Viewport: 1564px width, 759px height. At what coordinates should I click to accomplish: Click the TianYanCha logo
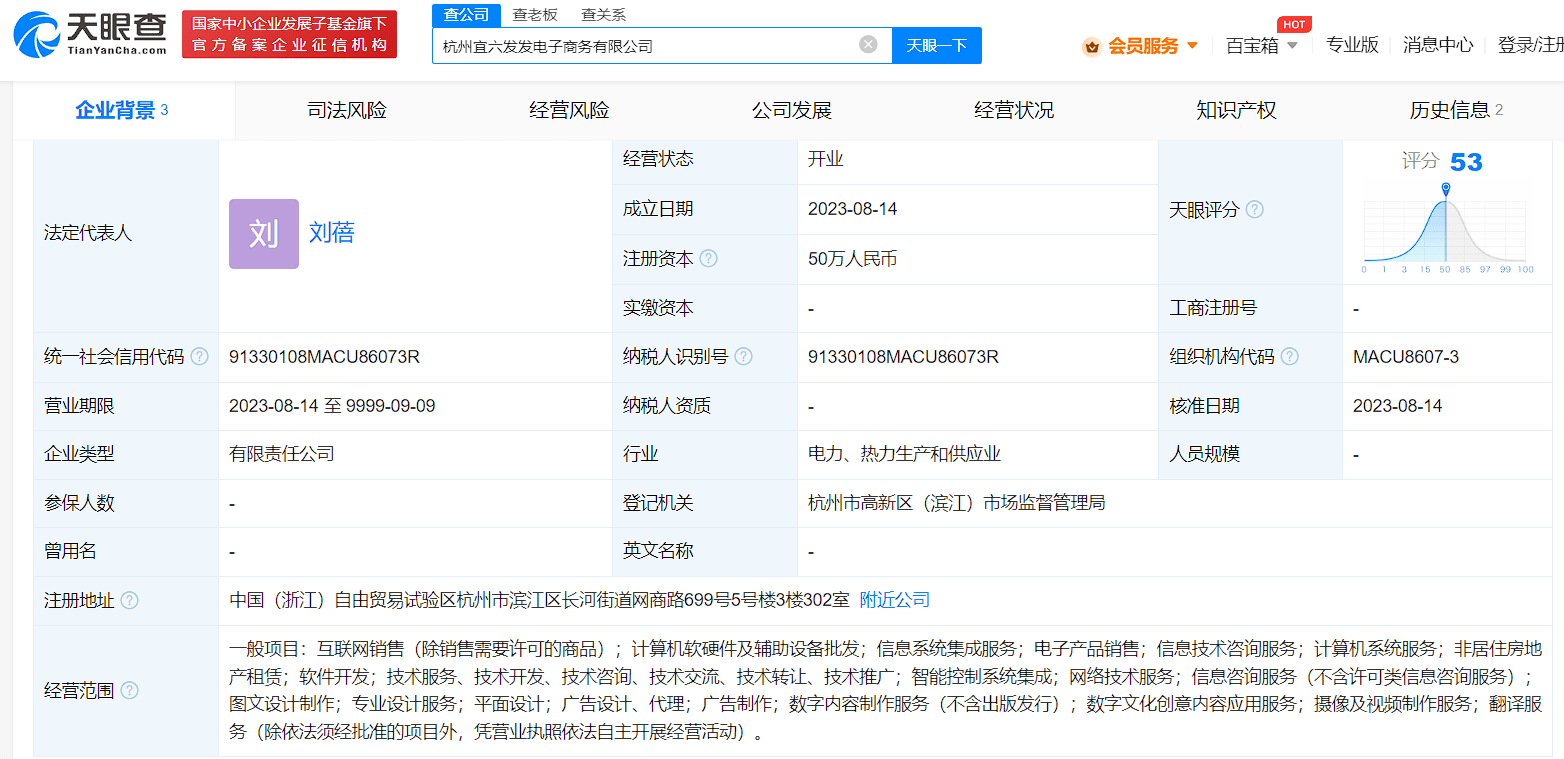pos(90,34)
